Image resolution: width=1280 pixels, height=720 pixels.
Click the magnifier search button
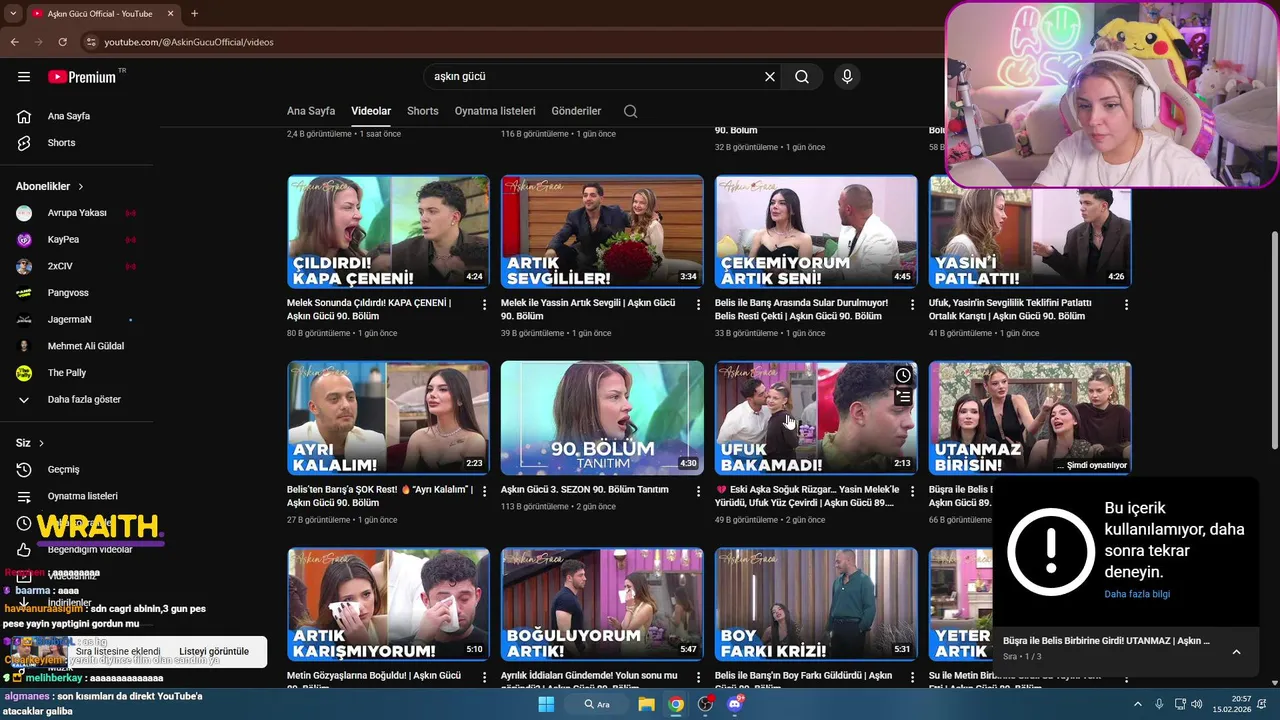point(802,77)
